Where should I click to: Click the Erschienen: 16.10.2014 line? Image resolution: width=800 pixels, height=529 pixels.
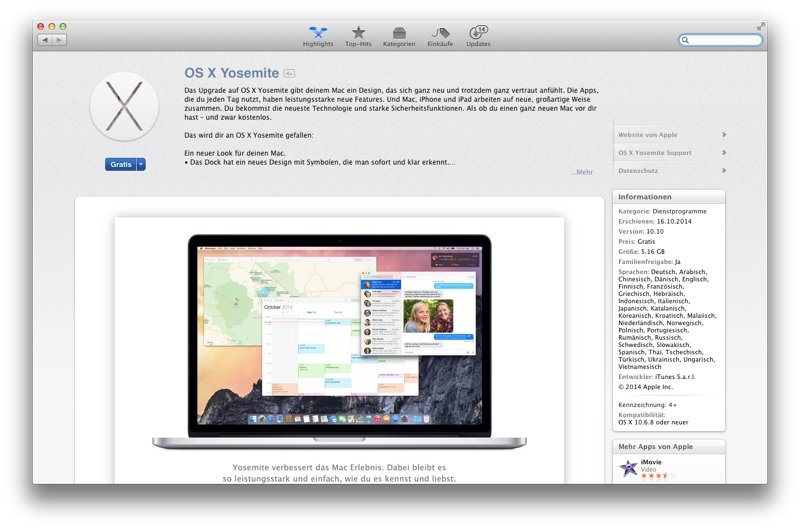[655, 221]
